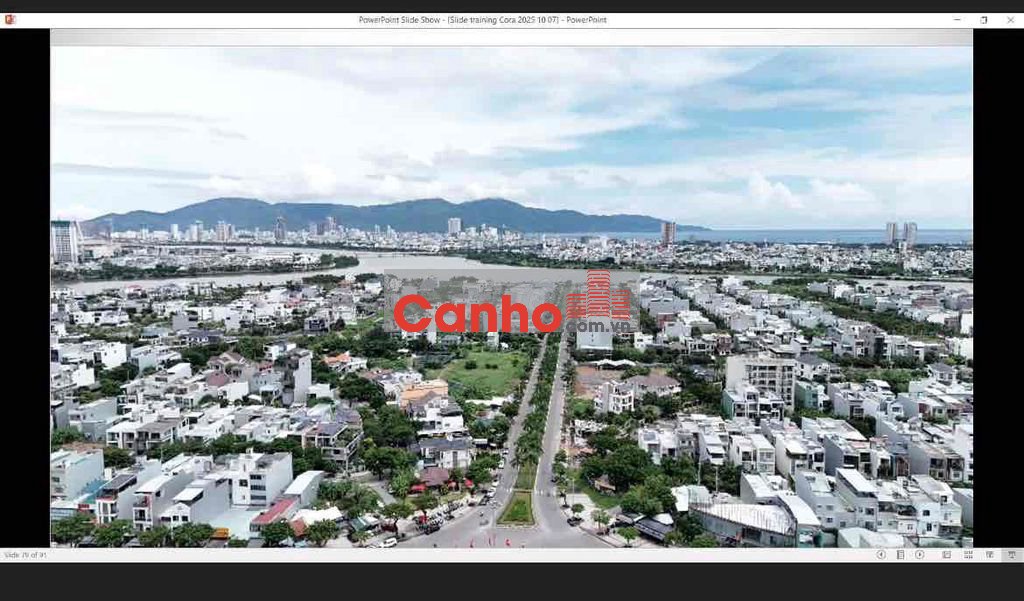The width and height of the screenshot is (1024, 601).
Task: Click the window title text in title bar
Action: [x=482, y=19]
